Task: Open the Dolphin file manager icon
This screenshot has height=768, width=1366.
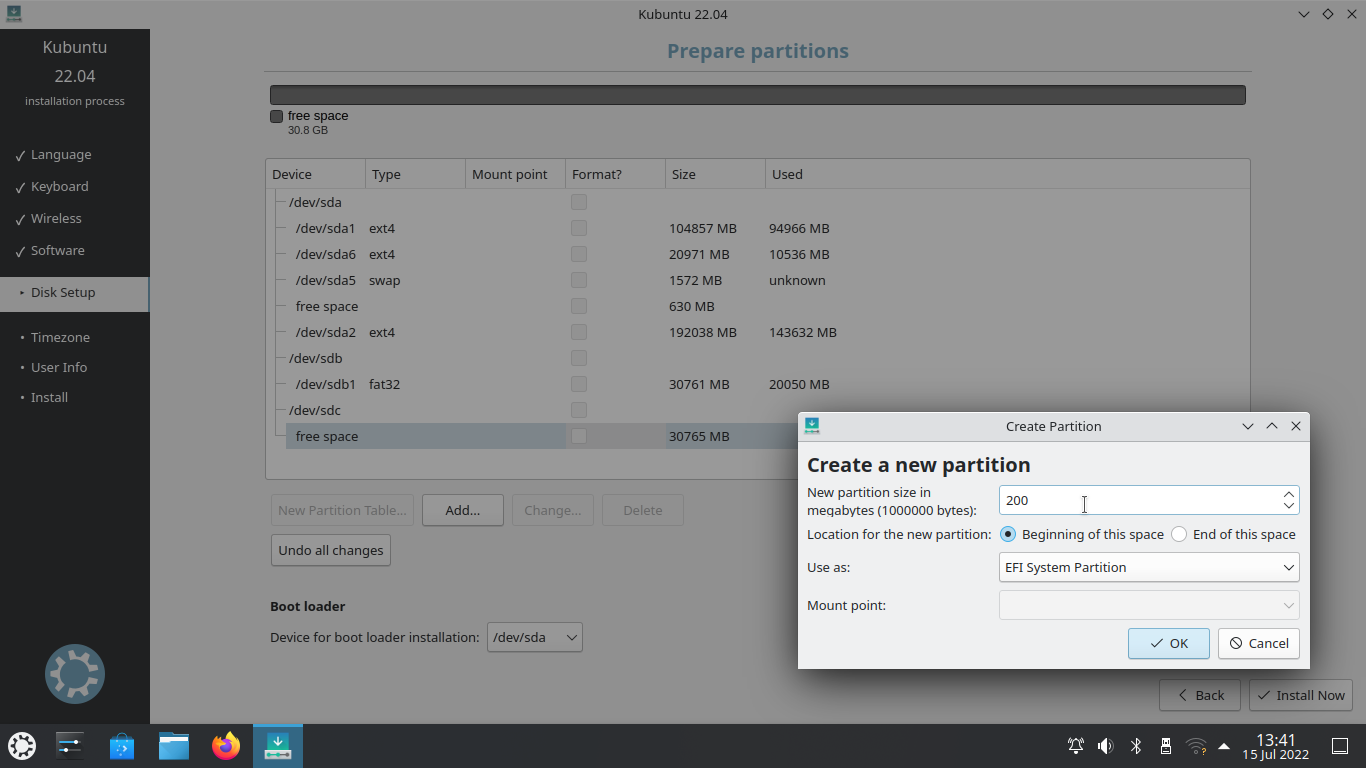Action: point(174,746)
